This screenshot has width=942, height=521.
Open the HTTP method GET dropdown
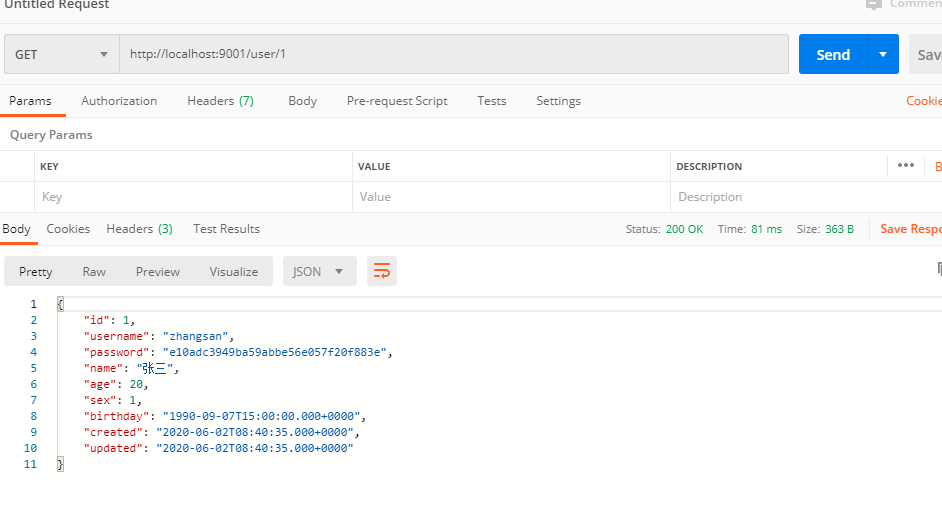(62, 54)
